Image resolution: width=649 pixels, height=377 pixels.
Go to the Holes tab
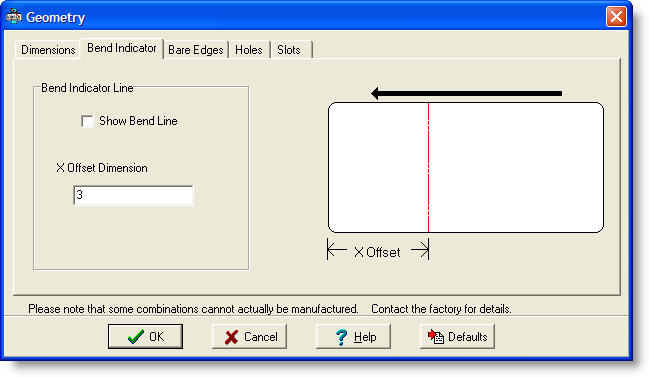(249, 50)
